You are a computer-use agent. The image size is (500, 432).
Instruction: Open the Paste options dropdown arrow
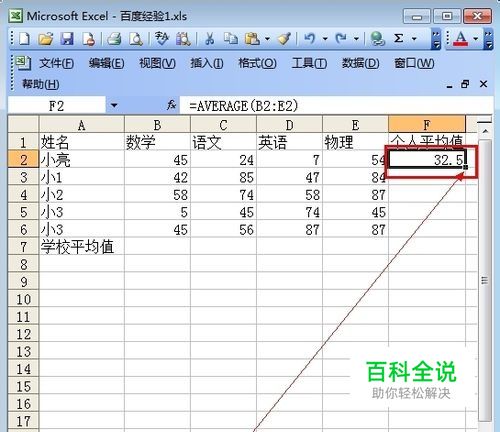point(267,39)
